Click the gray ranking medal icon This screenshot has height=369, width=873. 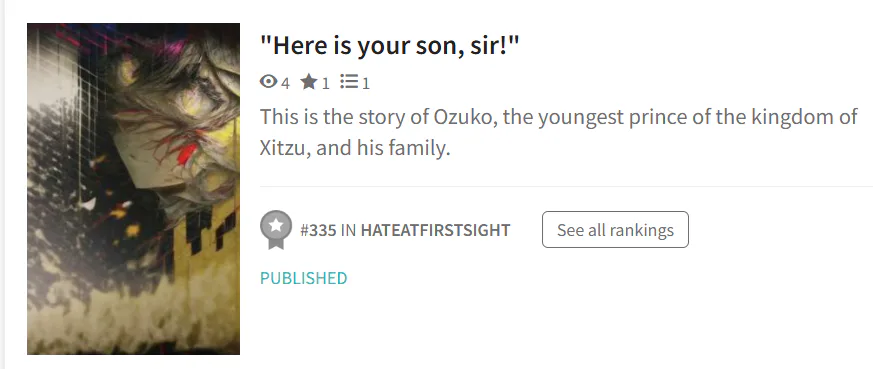276,229
